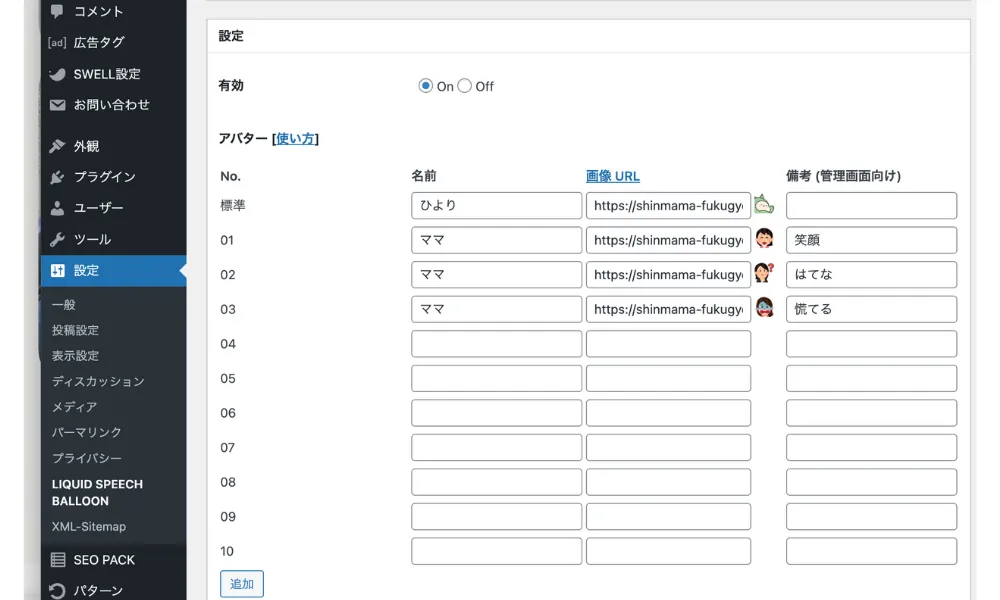Image resolution: width=1000 pixels, height=600 pixels.
Task: Click the name field in row 04
Action: click(x=496, y=344)
